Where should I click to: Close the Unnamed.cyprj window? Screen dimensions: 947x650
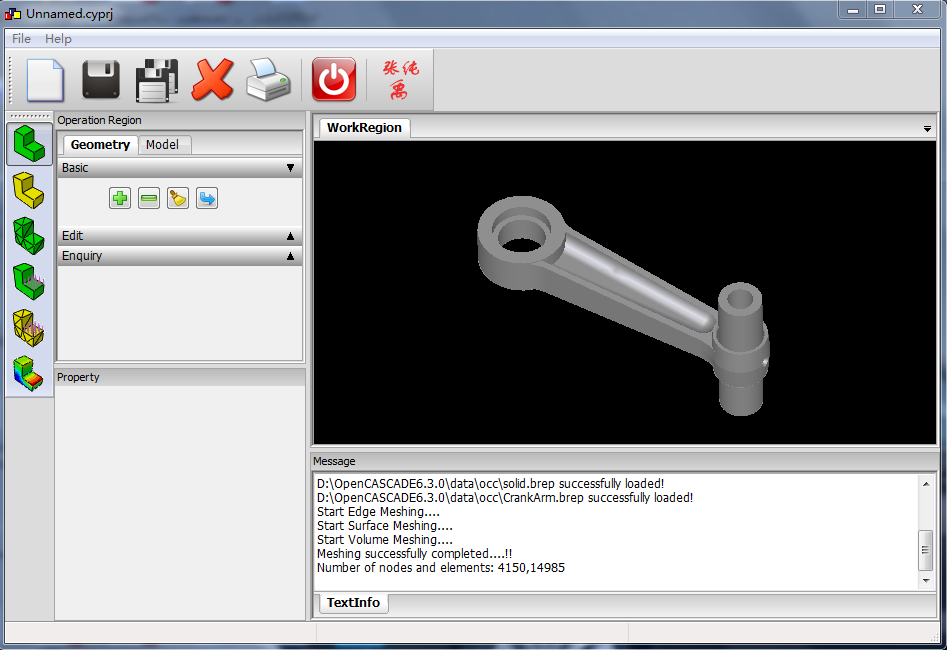tap(917, 9)
